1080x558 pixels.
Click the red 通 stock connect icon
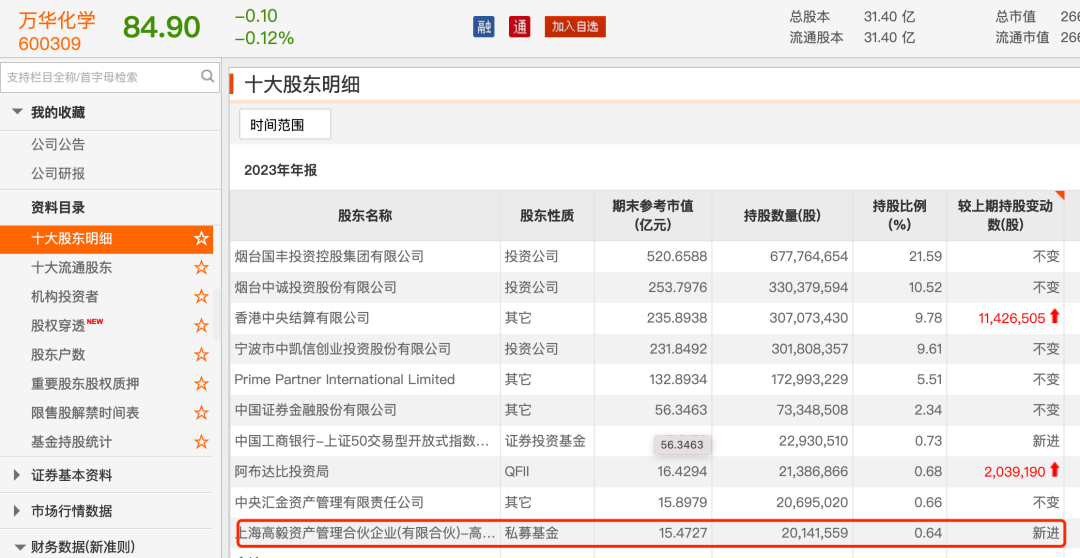coord(520,27)
